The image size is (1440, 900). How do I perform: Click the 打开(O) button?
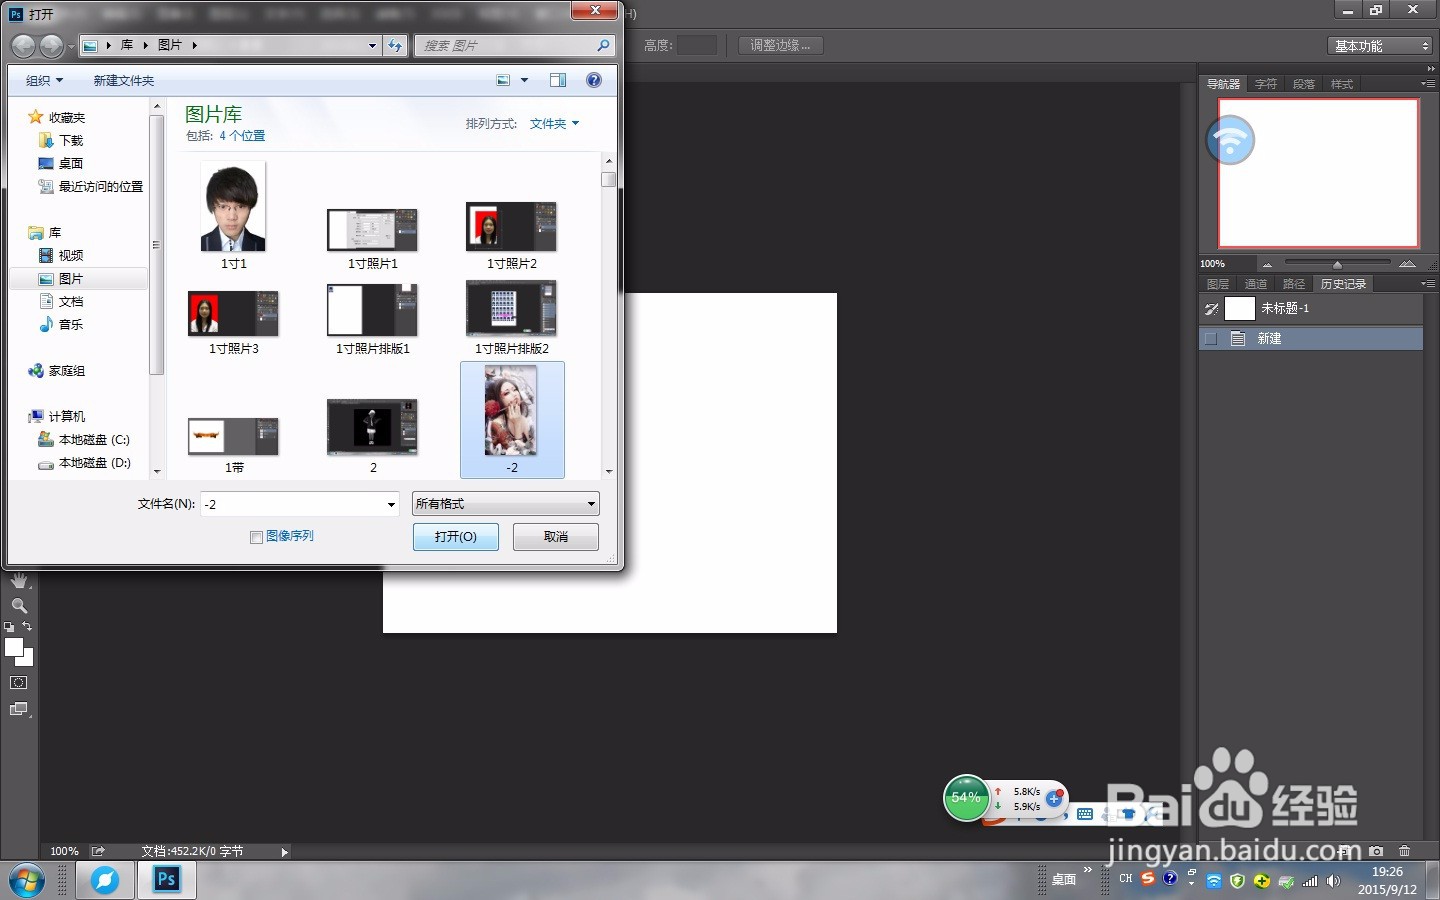(456, 537)
